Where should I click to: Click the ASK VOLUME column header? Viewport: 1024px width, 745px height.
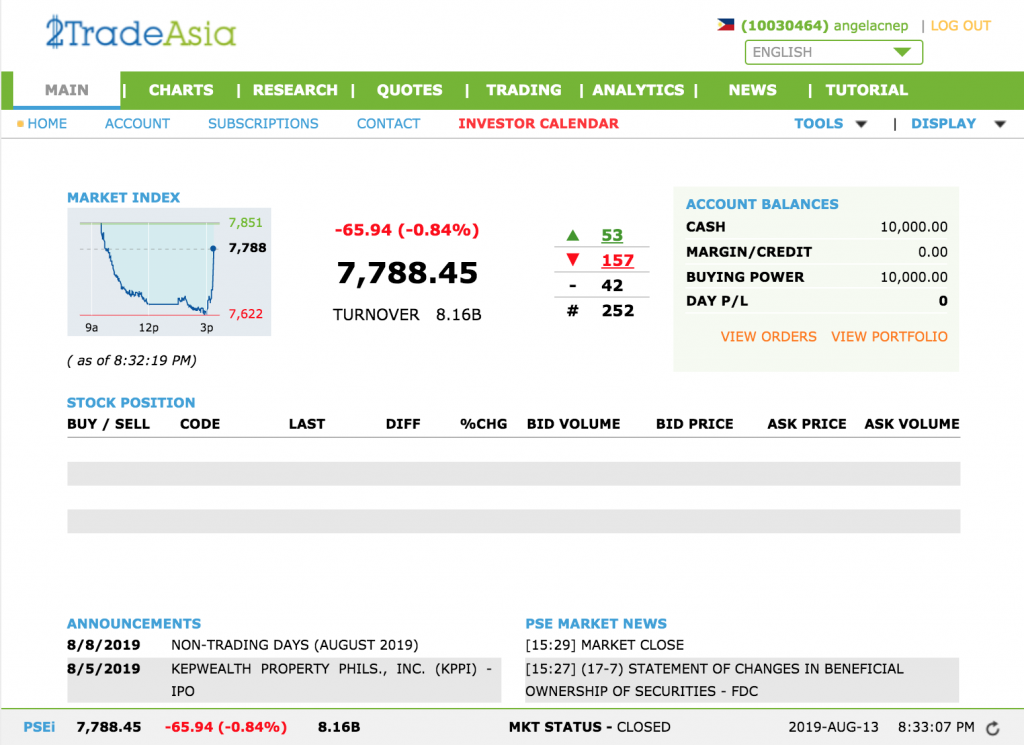point(912,424)
